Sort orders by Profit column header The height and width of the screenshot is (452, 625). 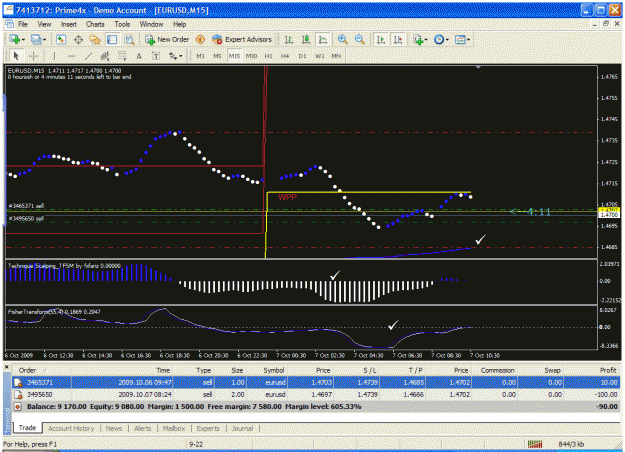(x=608, y=370)
